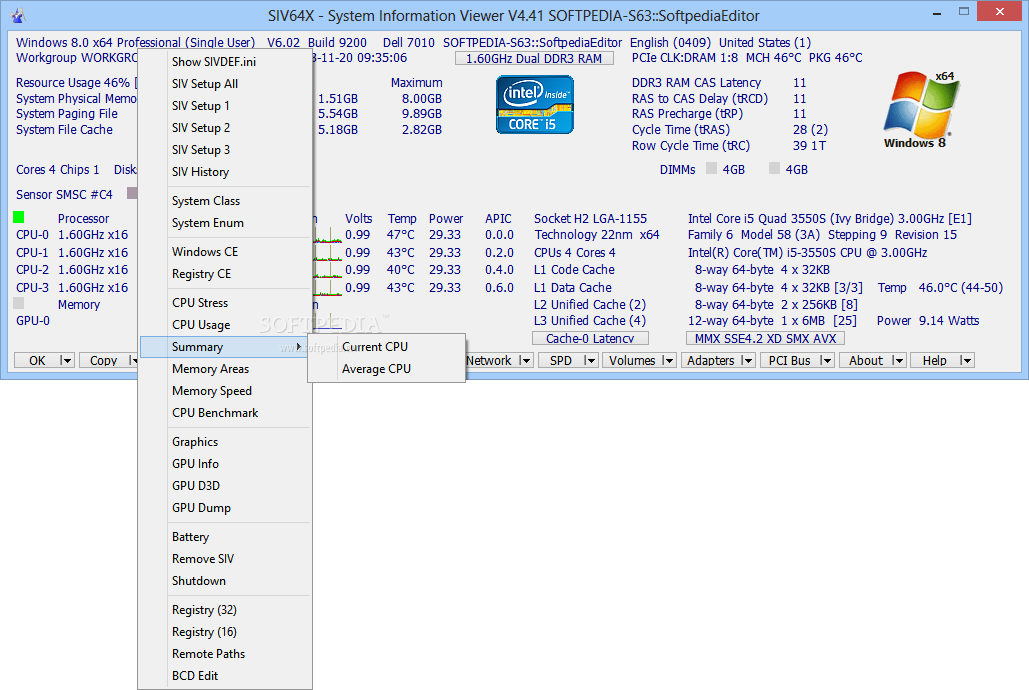This screenshot has height=690, width=1029.
Task: Expand the Summary submenu arrow
Action: tap(299, 347)
